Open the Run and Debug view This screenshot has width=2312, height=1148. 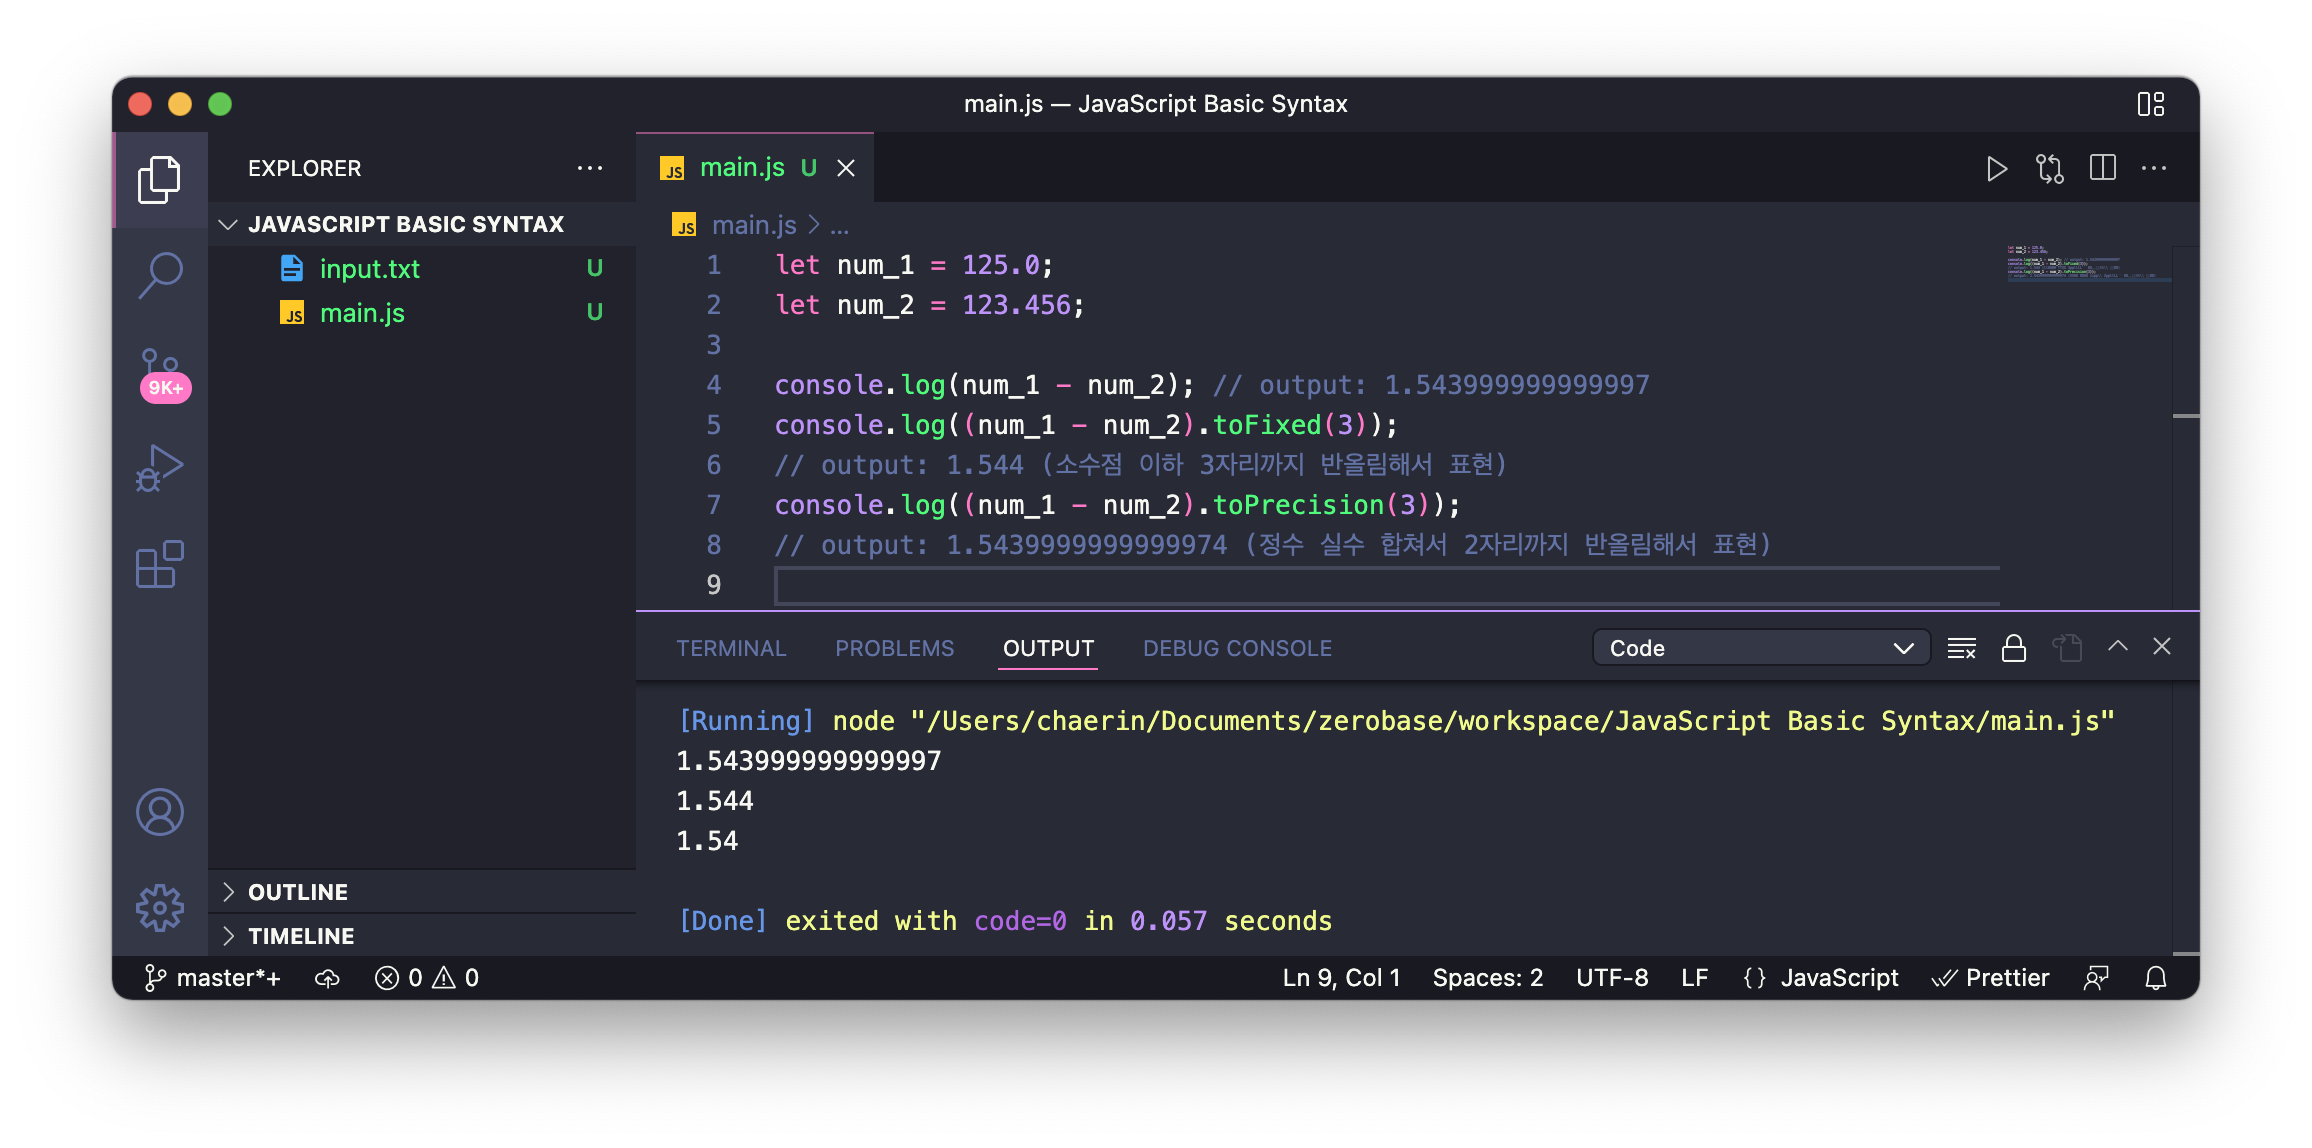click(160, 468)
